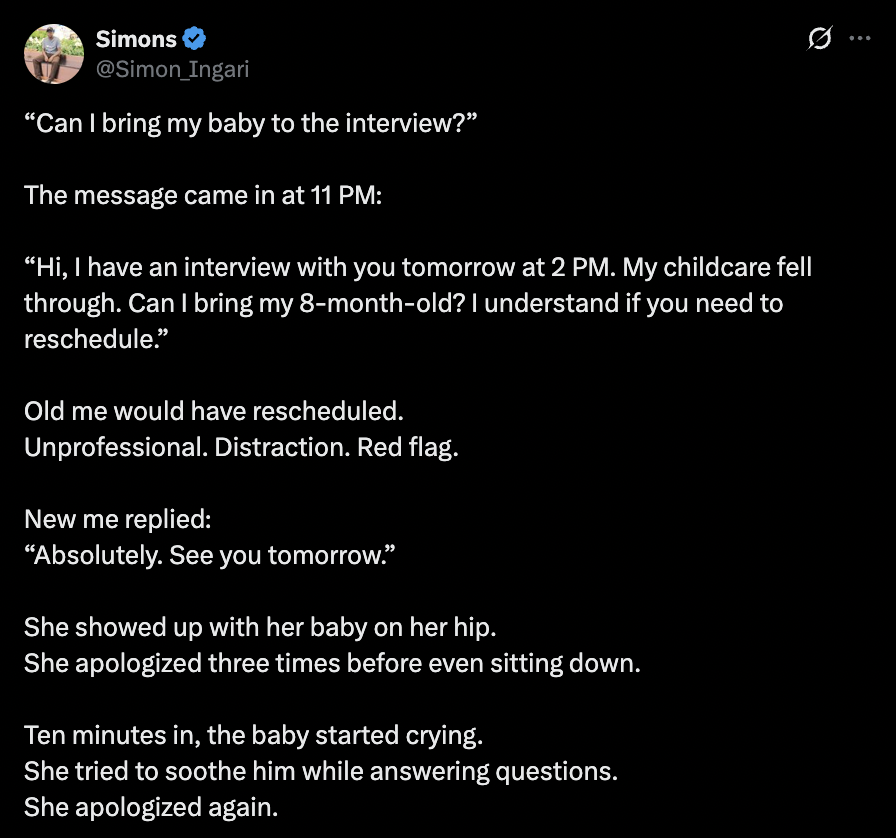Screen dimensions: 896x838
Task: Open the Grok explain post icon
Action: click(819, 39)
